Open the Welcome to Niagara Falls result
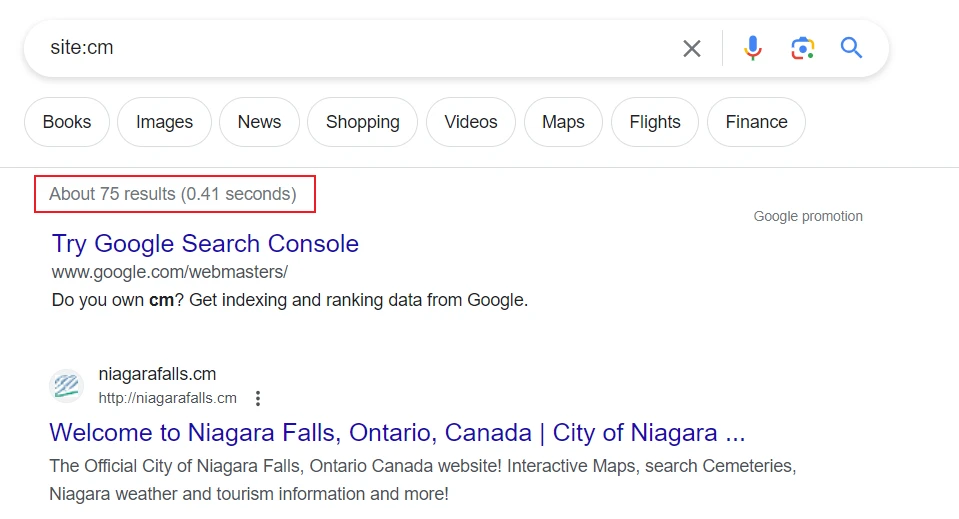The image size is (959, 519). 397,433
